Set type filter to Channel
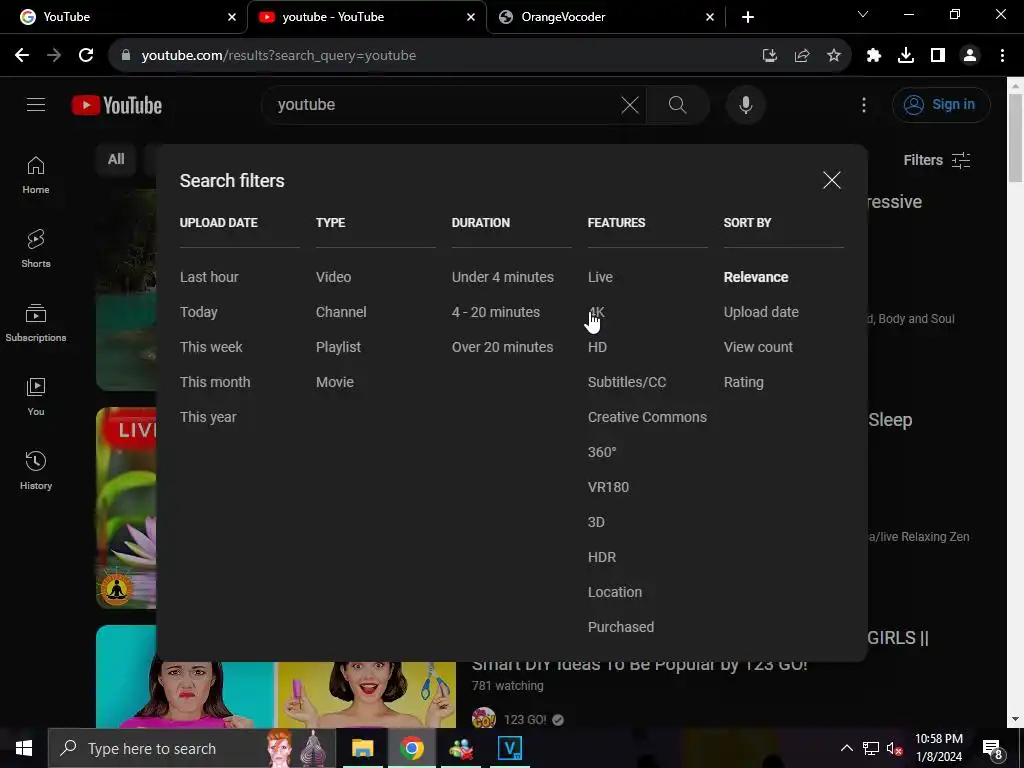 [341, 312]
